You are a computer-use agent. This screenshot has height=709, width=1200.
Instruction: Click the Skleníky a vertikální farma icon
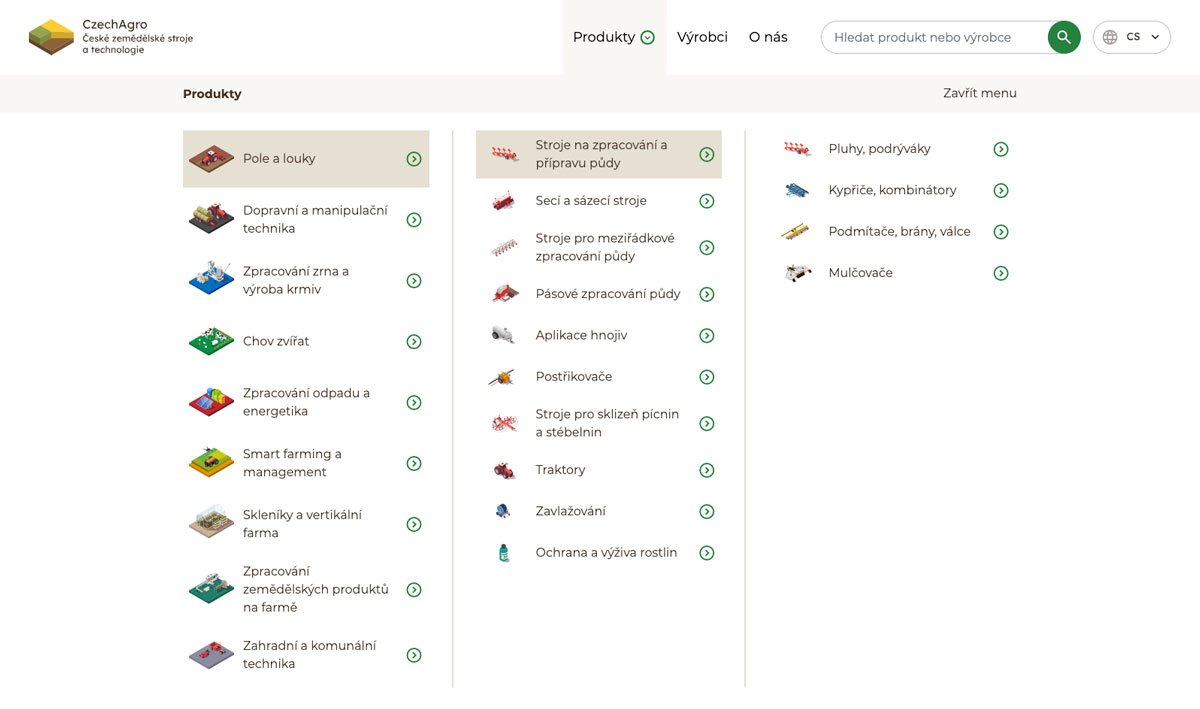click(211, 523)
